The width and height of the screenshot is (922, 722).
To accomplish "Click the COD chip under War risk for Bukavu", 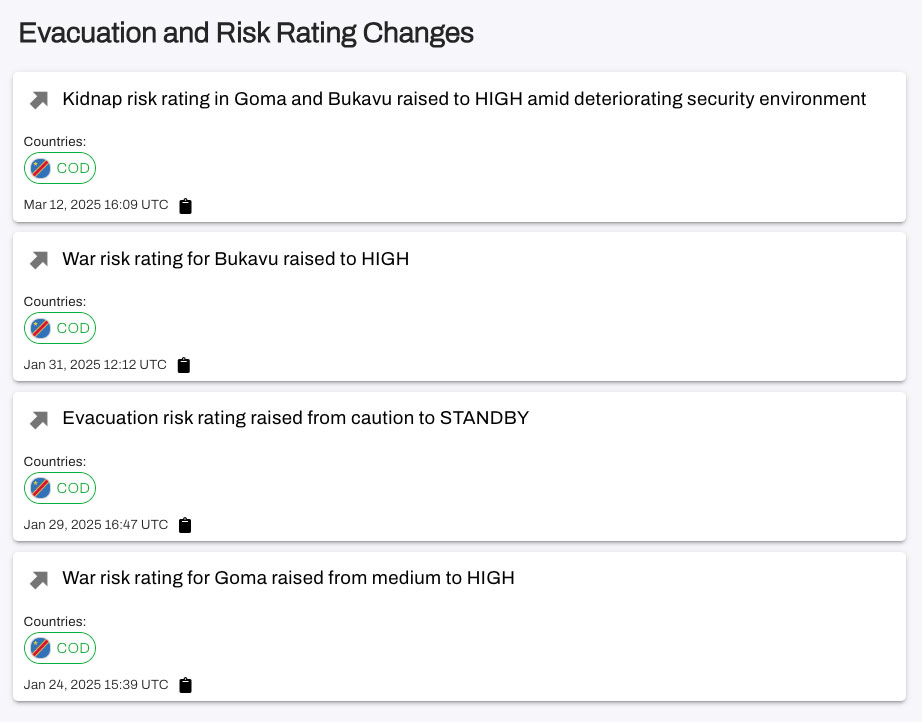I will pyautogui.click(x=60, y=328).
